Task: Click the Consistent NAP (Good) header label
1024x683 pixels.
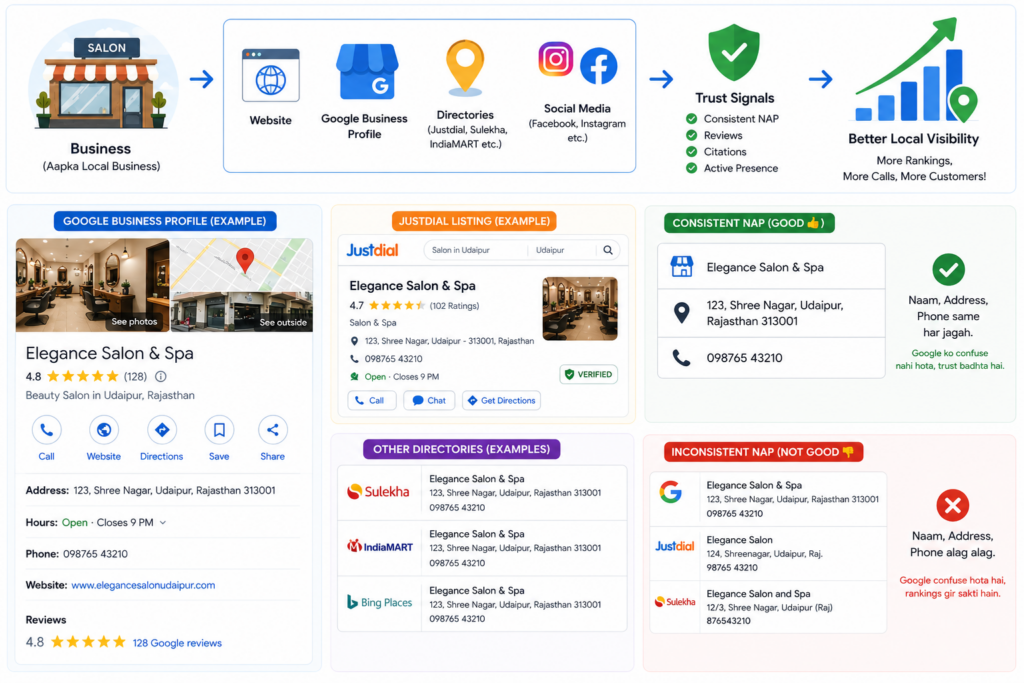Action: (x=749, y=223)
